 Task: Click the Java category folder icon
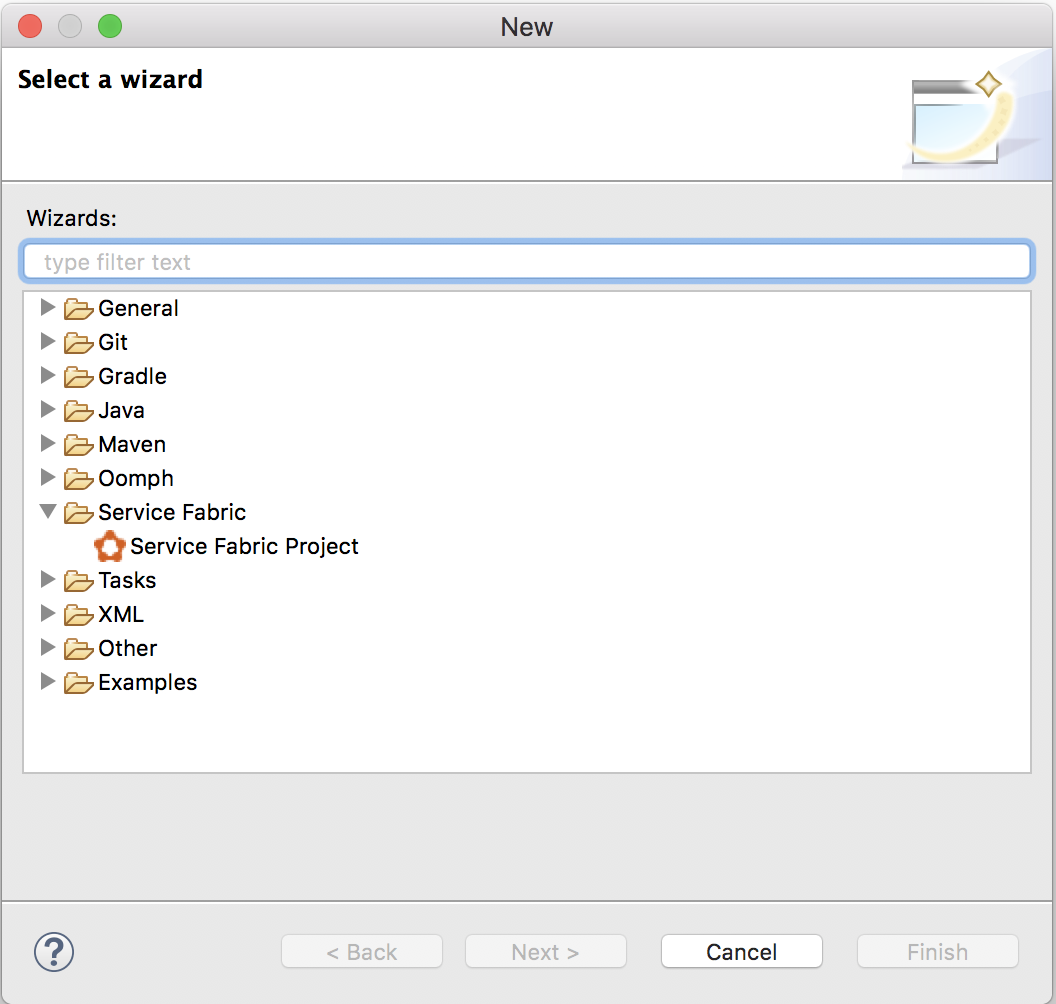(78, 410)
